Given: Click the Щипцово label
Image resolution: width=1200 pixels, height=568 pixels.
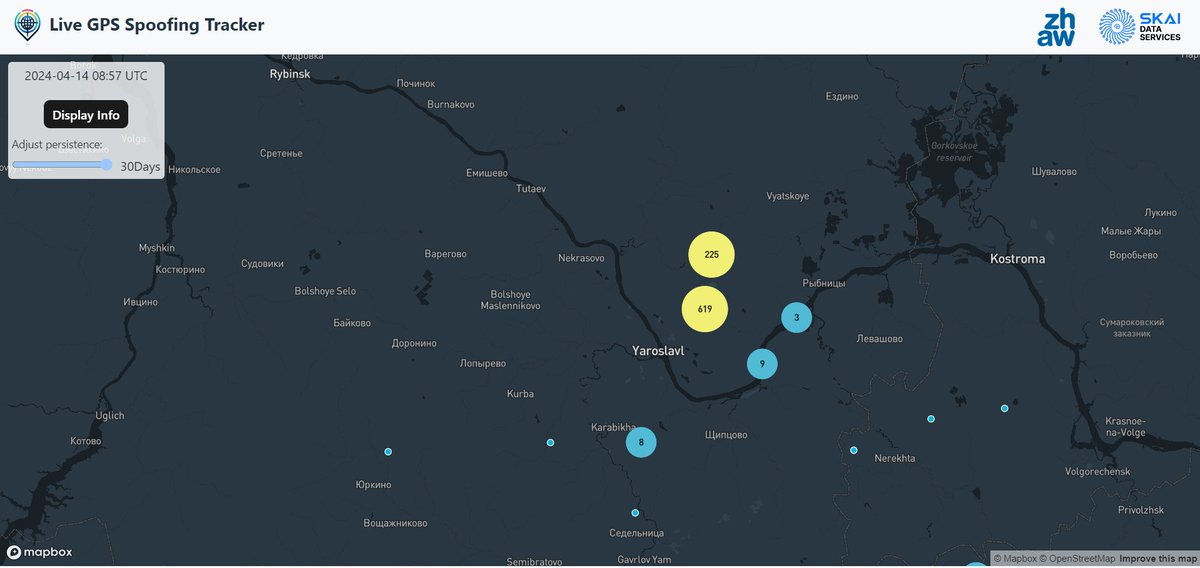Looking at the screenshot, I should (x=726, y=435).
